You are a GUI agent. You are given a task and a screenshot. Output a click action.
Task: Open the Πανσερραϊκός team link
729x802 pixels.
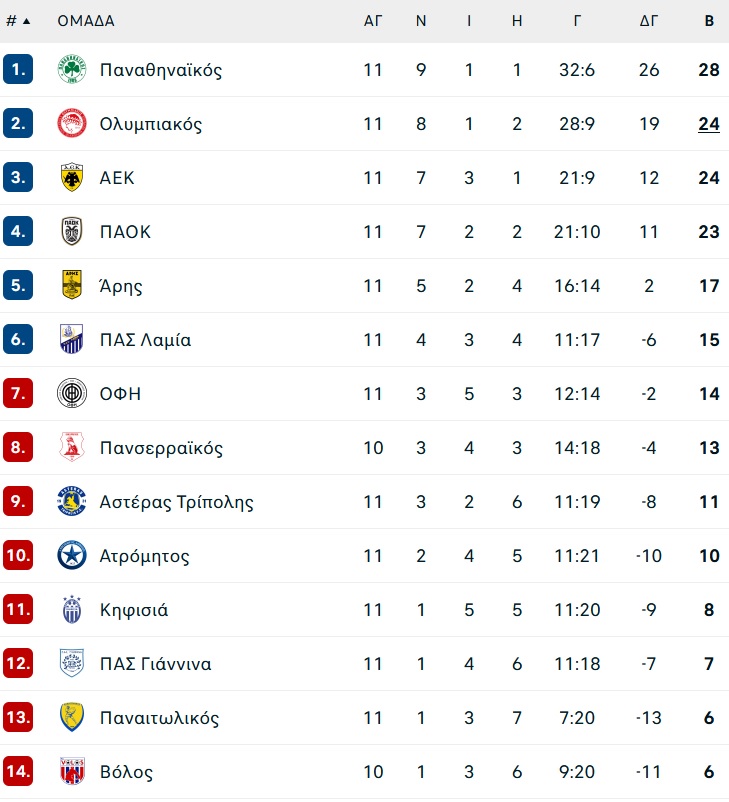[161, 448]
